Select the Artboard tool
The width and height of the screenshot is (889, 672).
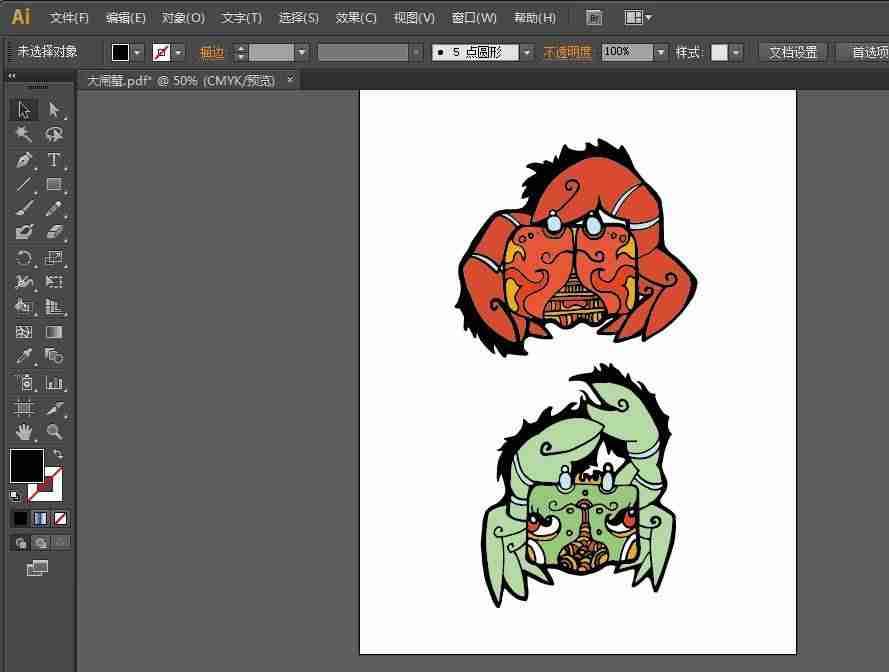[24, 408]
